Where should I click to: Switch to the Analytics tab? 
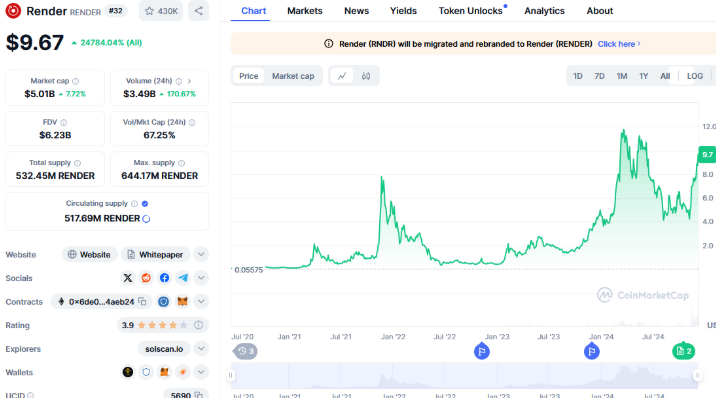coord(544,11)
